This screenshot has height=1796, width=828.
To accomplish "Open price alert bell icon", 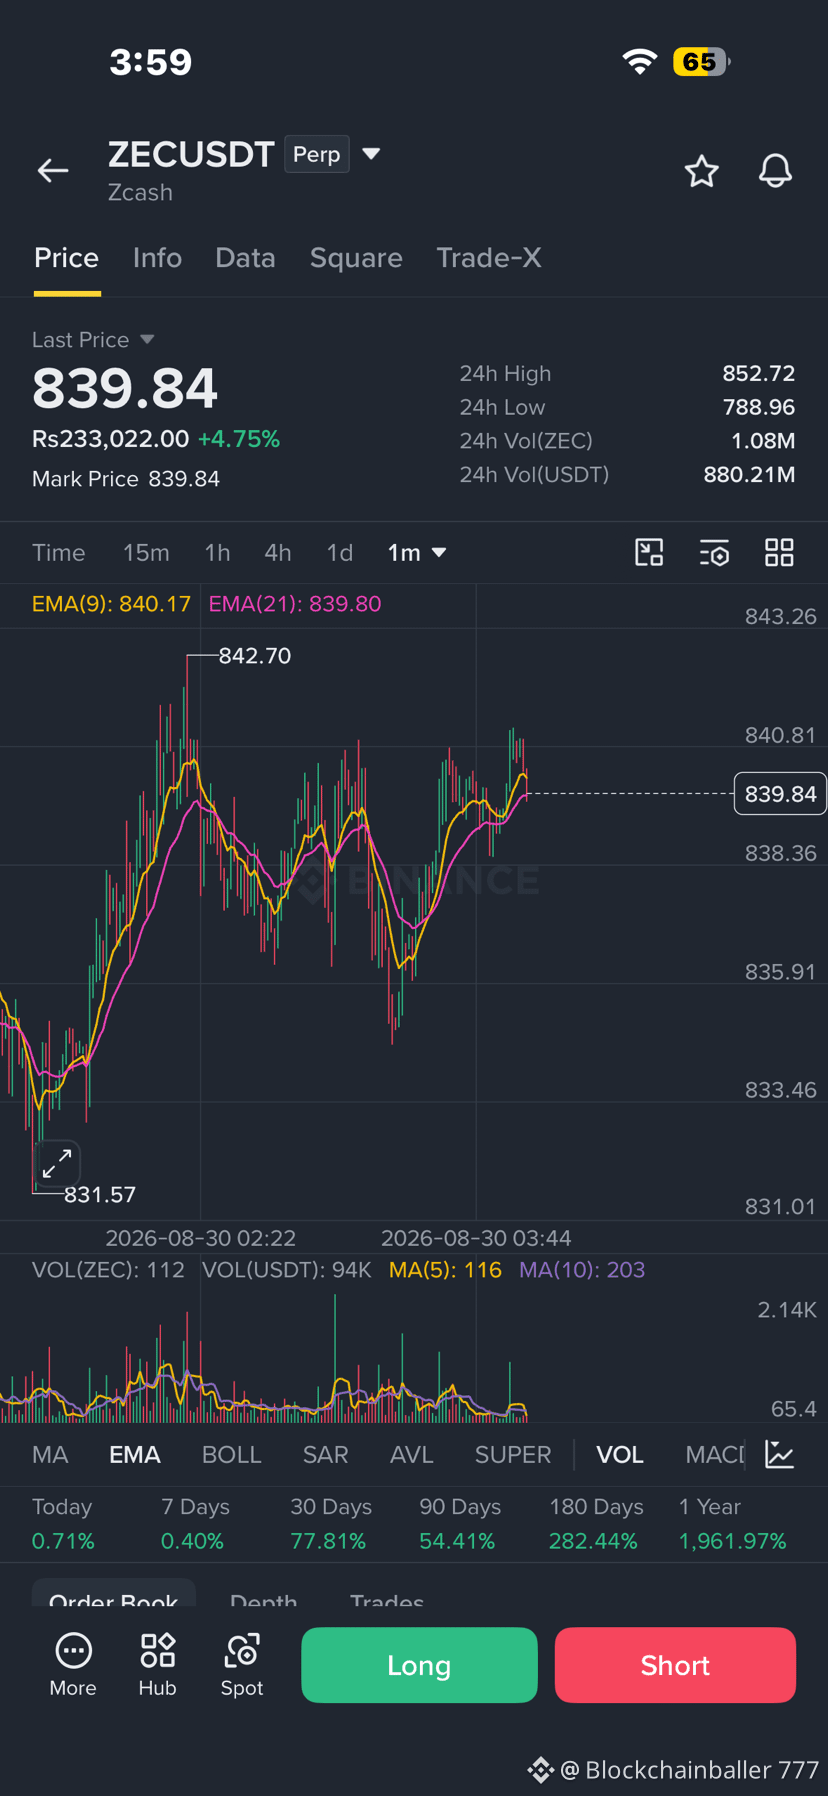I will click(775, 171).
